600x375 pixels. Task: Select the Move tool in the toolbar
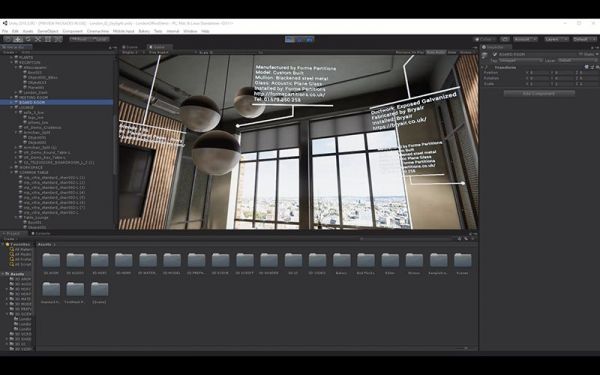18,39
